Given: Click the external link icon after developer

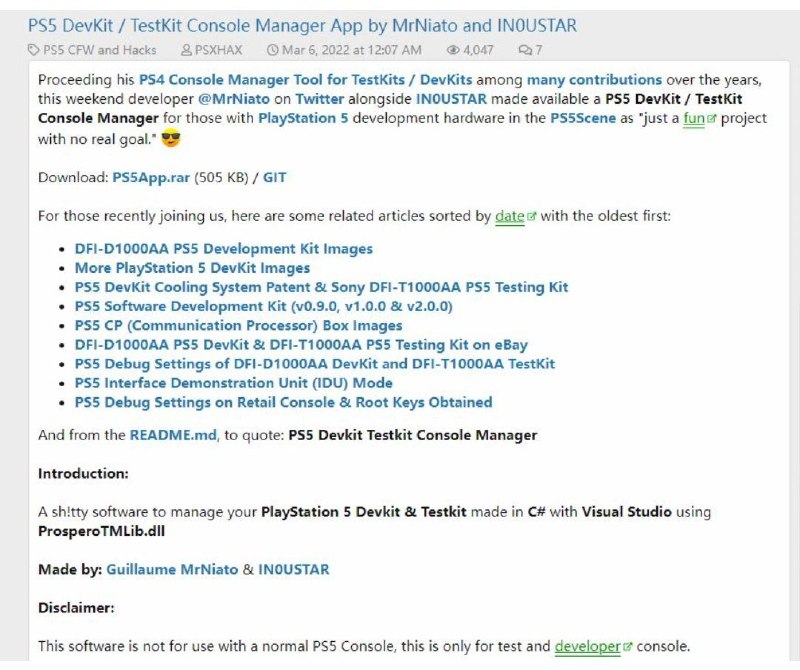Looking at the screenshot, I should 627,647.
